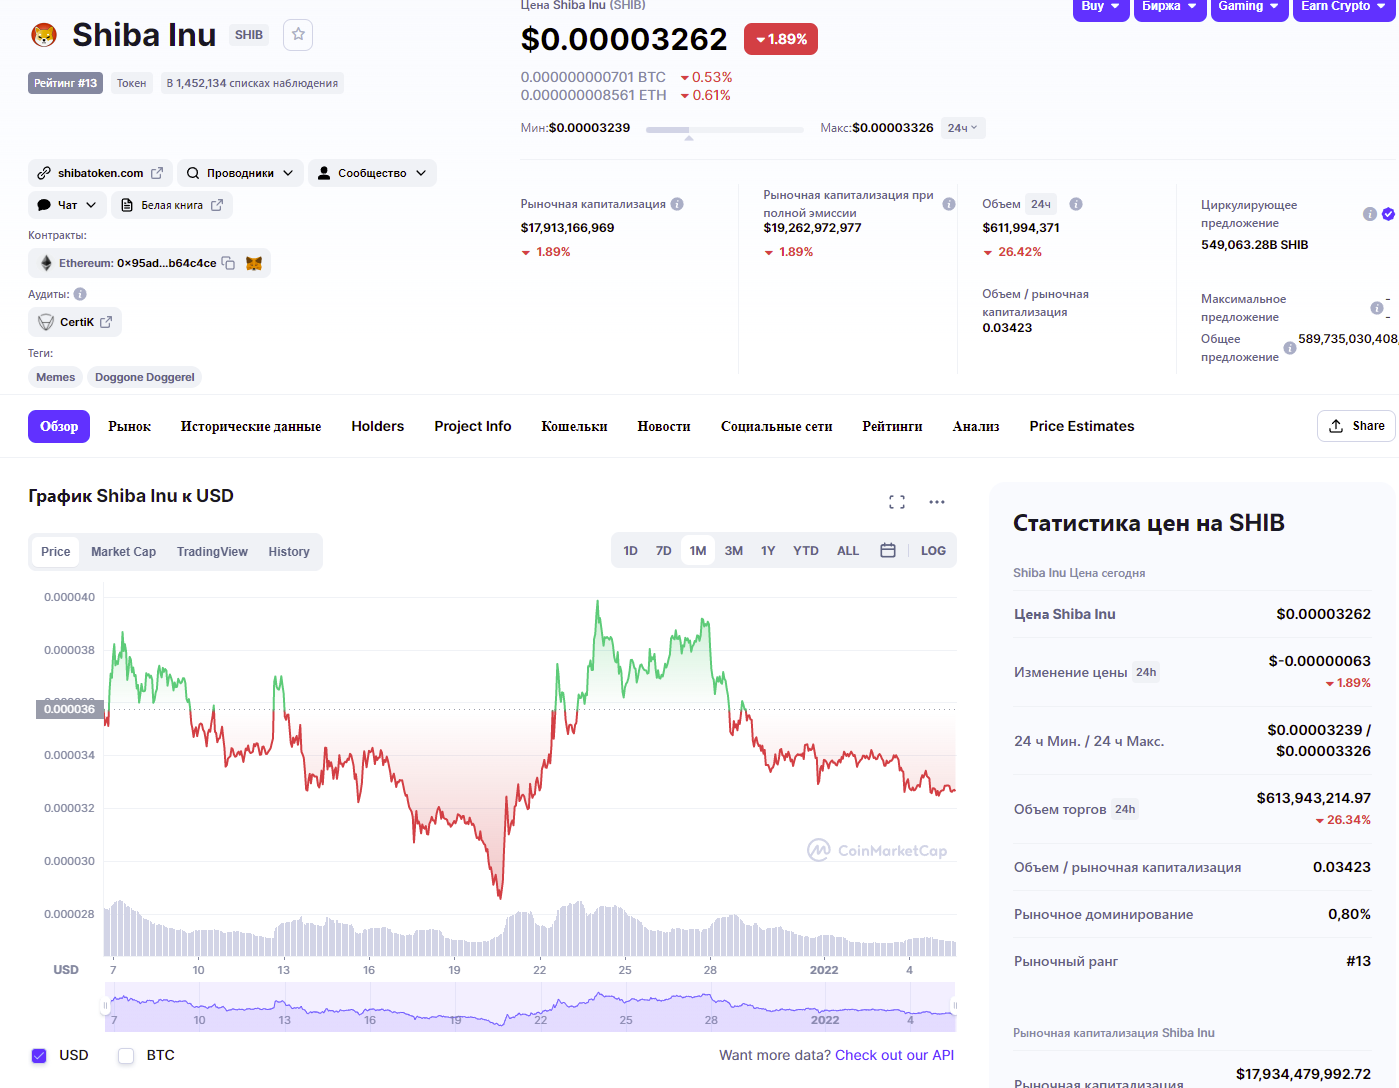Switch chart to History view
Viewport: 1399px width, 1088px height.
pyautogui.click(x=289, y=552)
